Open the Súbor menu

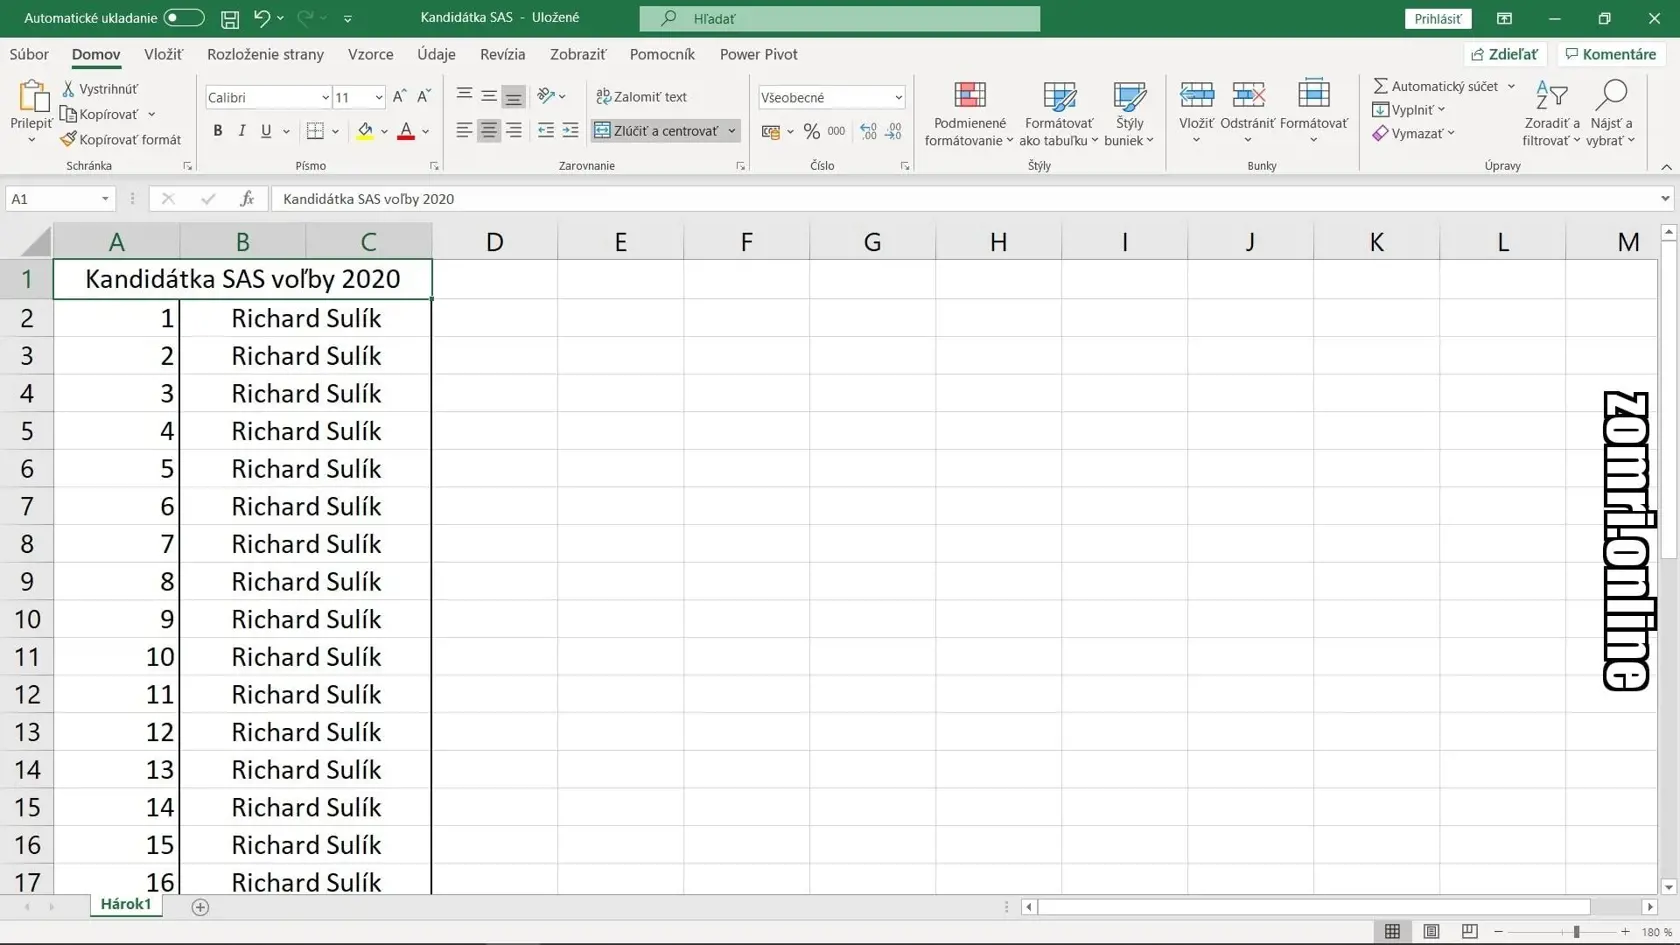coord(29,54)
